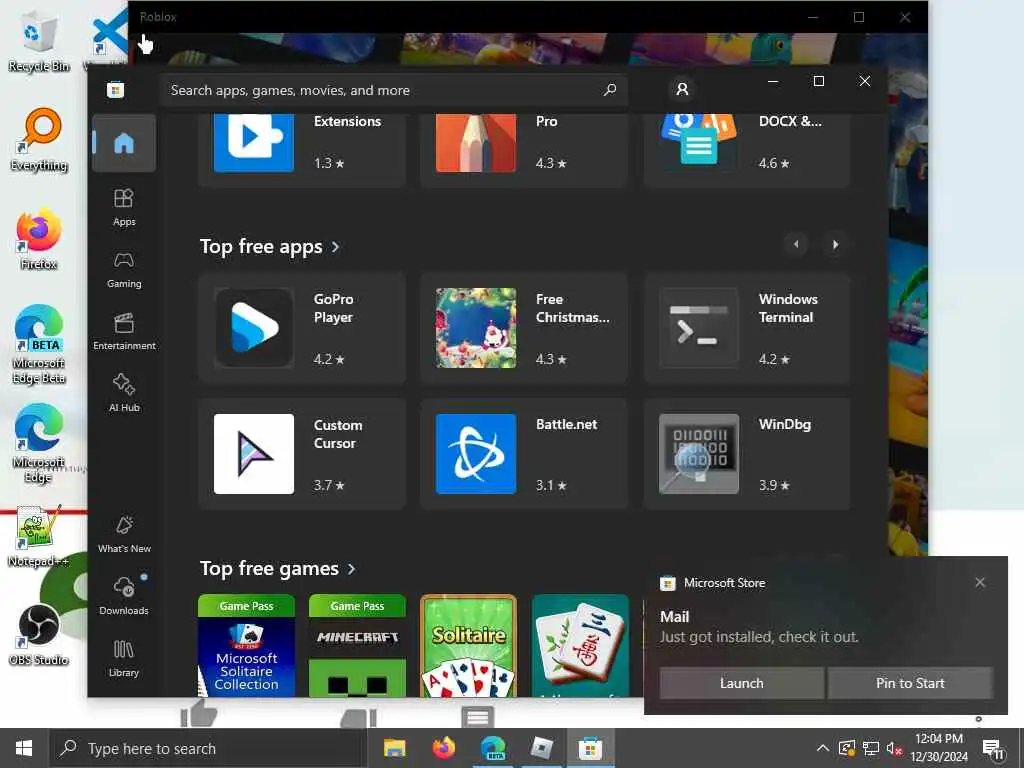Click the search magnifier icon in Store
Viewport: 1024px width, 768px height.
pyautogui.click(x=610, y=89)
